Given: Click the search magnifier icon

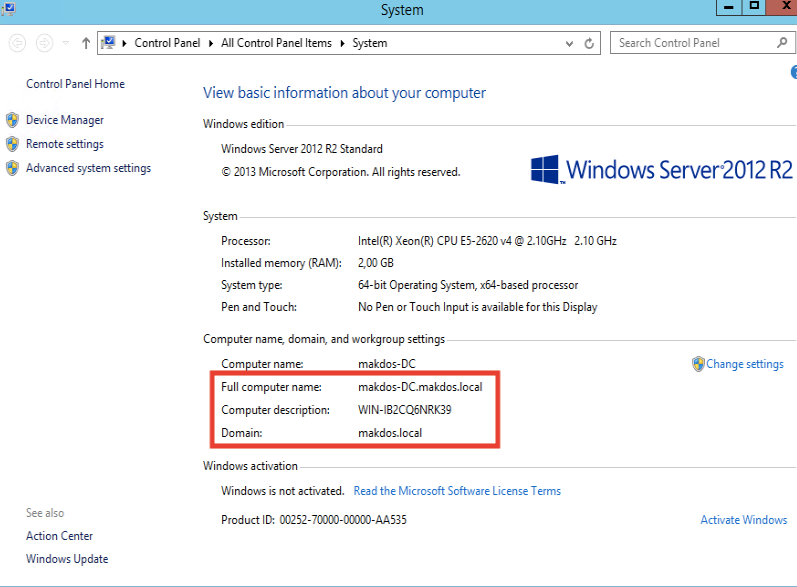Looking at the screenshot, I should click(782, 43).
